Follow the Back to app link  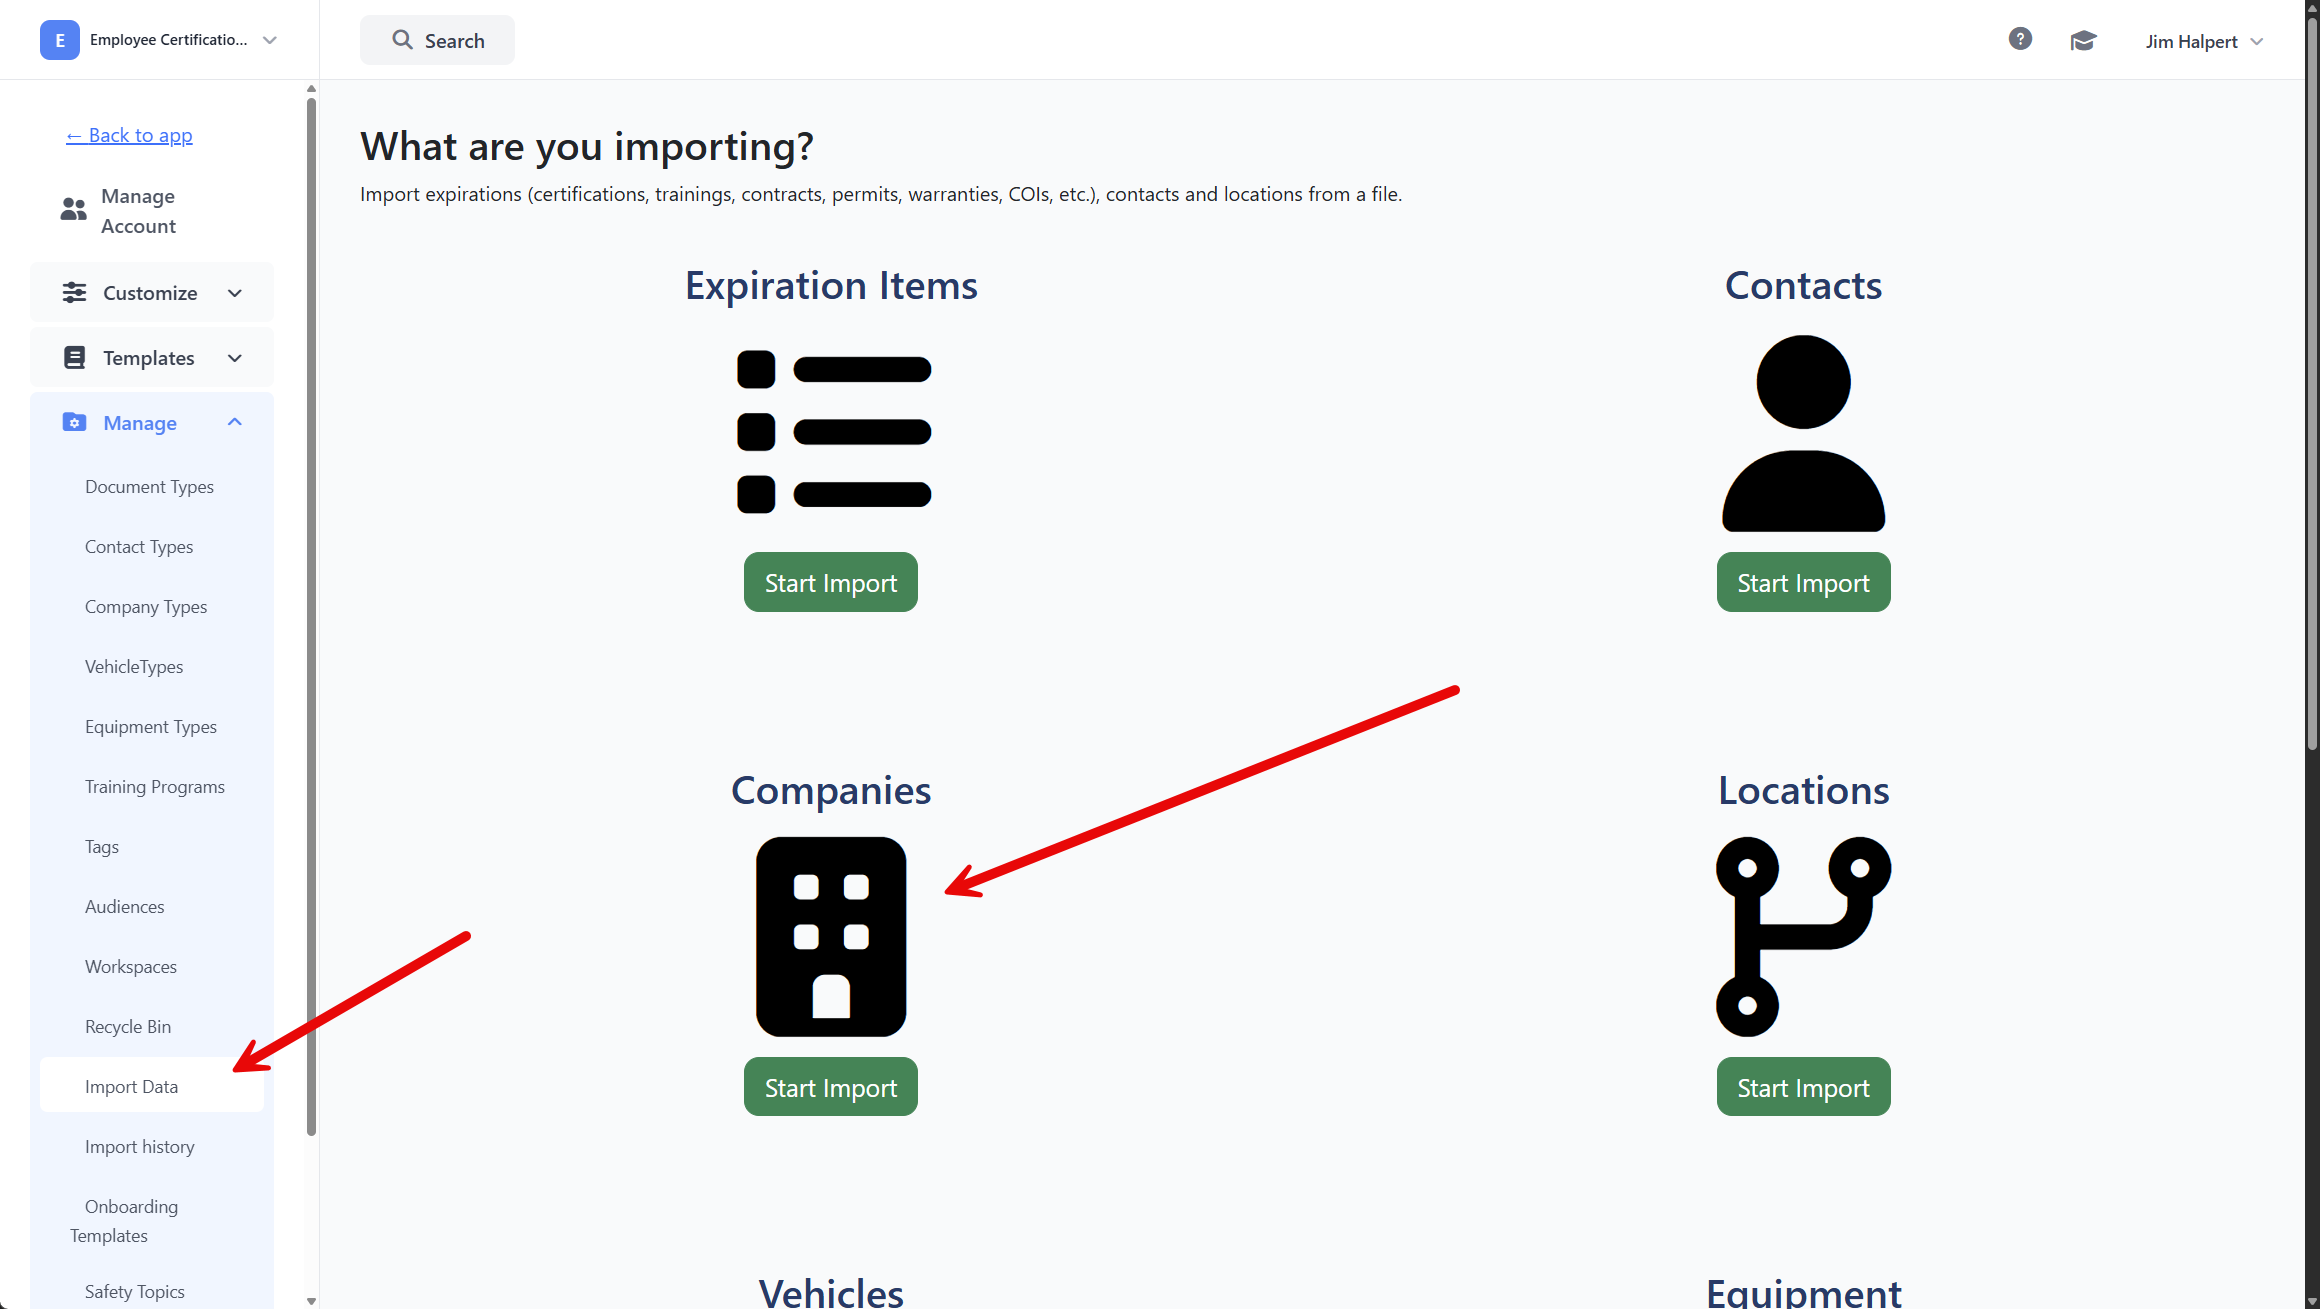(x=129, y=136)
